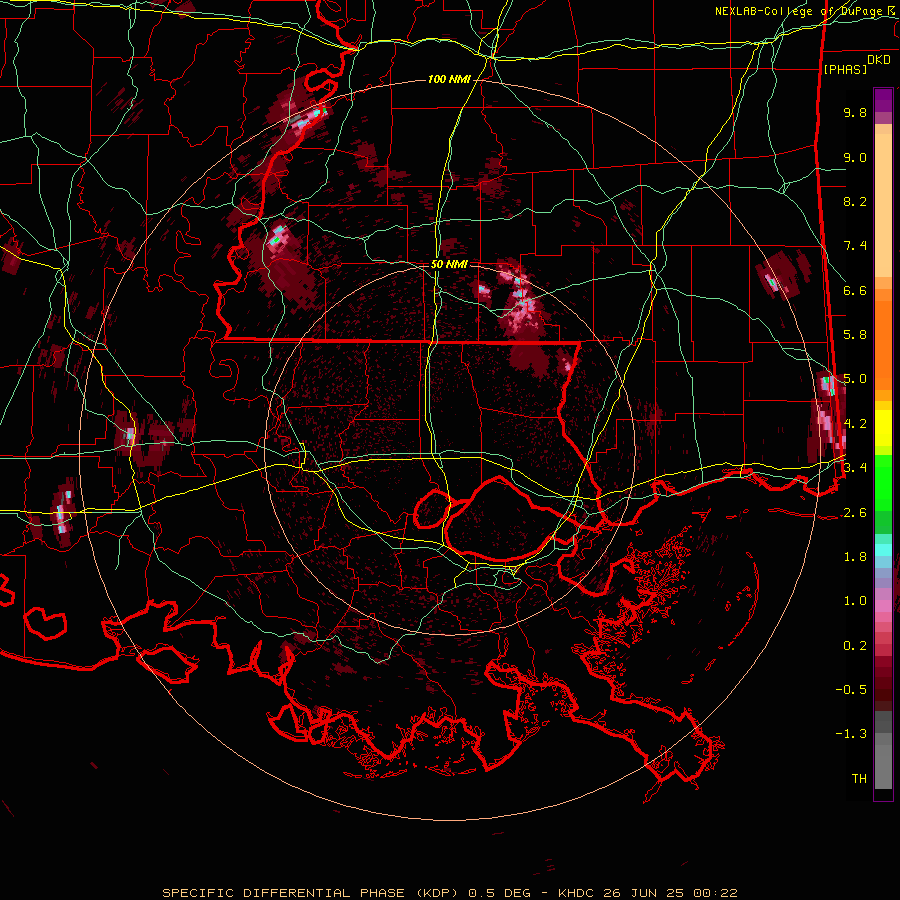Click the 9.0 value on the scale
The height and width of the screenshot is (900, 900).
(x=855, y=157)
